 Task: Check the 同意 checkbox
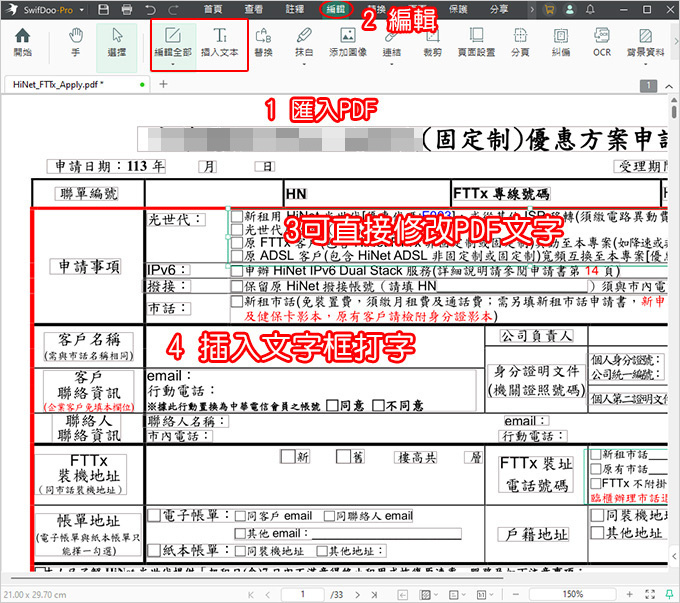pos(332,405)
